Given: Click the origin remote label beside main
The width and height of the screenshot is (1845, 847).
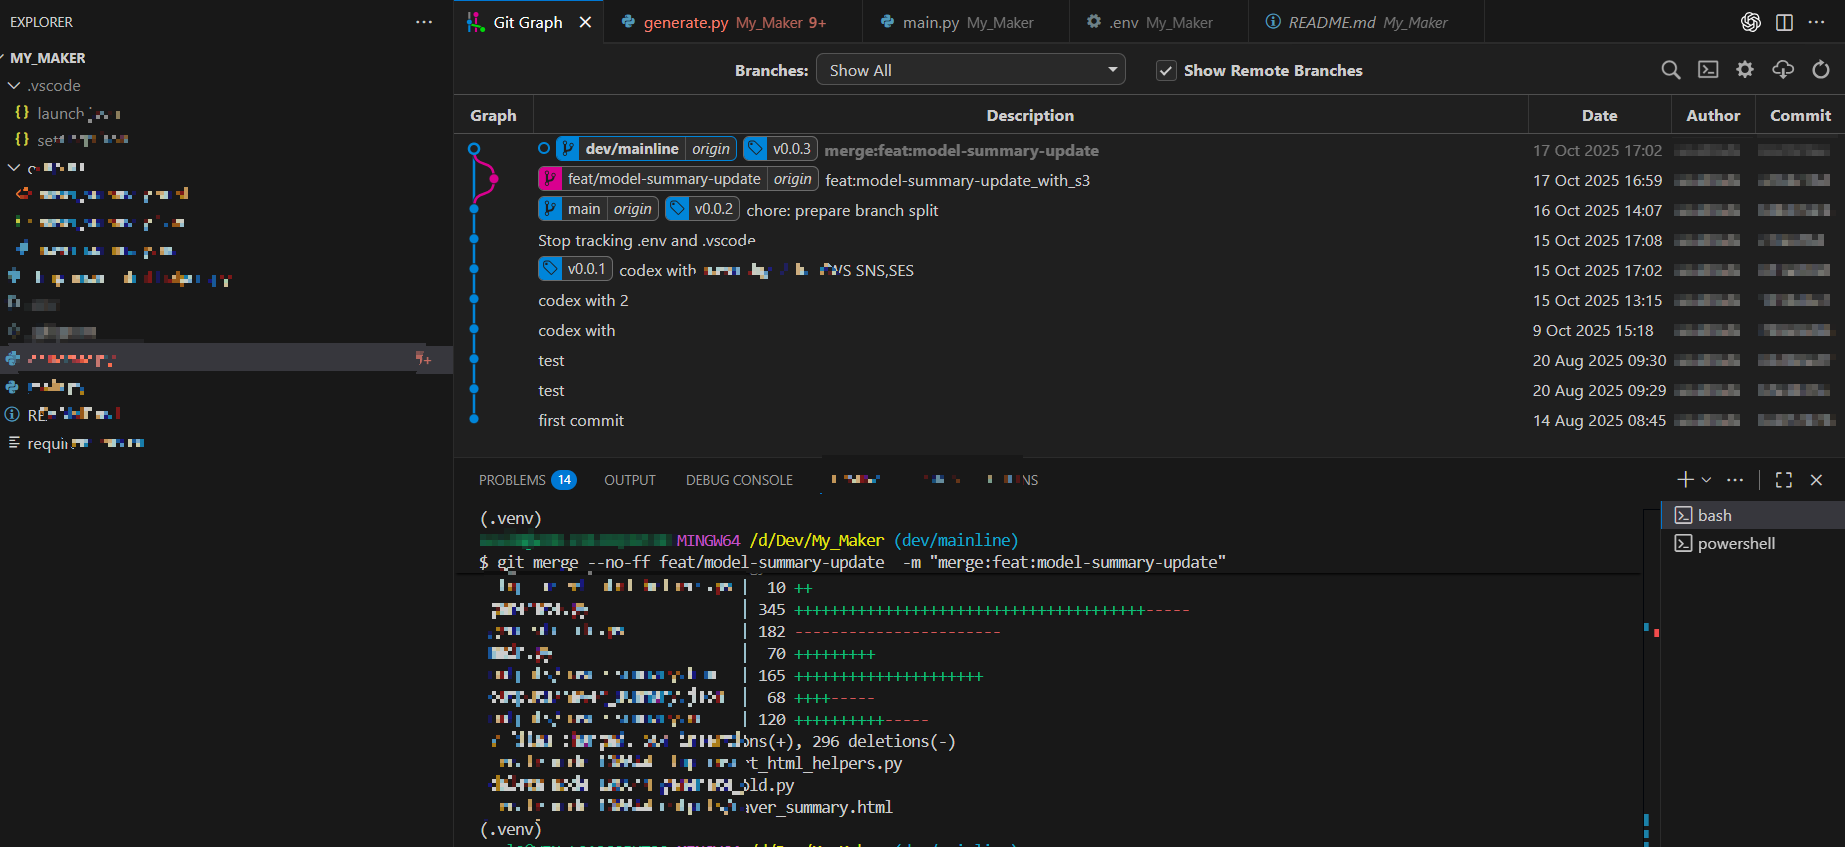Looking at the screenshot, I should 632,209.
